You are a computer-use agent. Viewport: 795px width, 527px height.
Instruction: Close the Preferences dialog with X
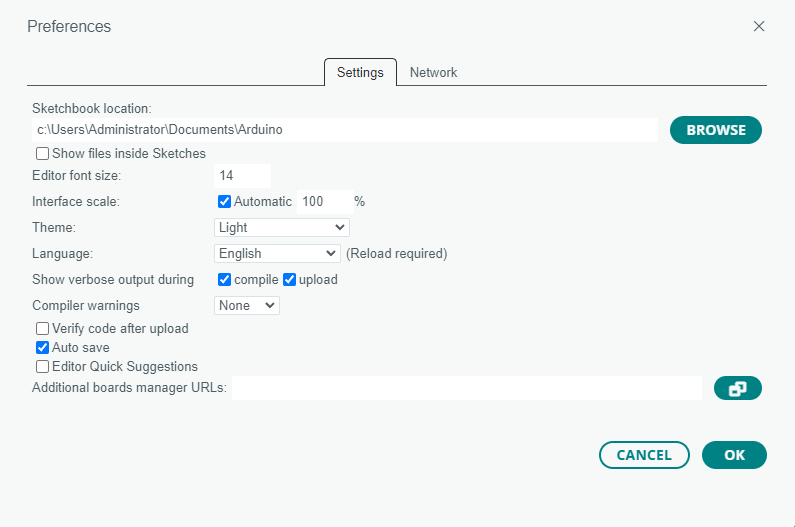[x=758, y=26]
